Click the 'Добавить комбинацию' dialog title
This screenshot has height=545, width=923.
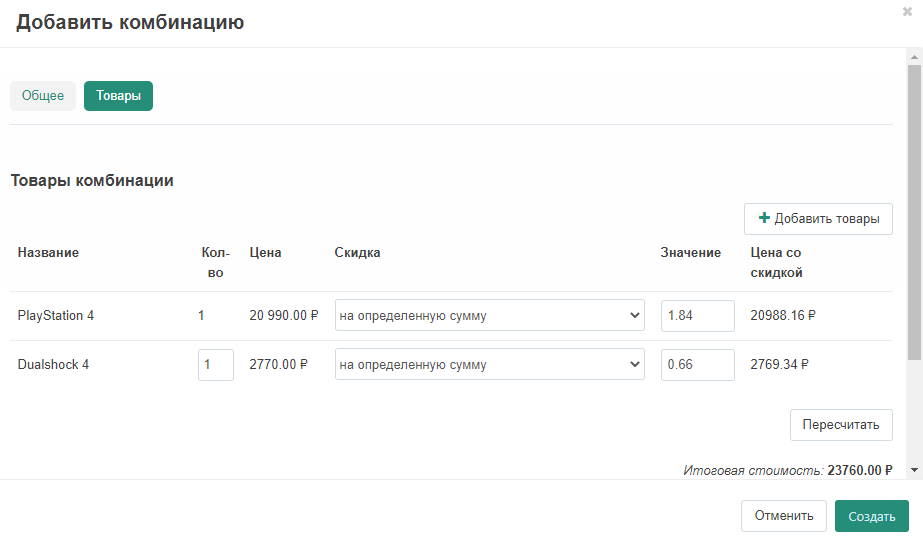[130, 22]
